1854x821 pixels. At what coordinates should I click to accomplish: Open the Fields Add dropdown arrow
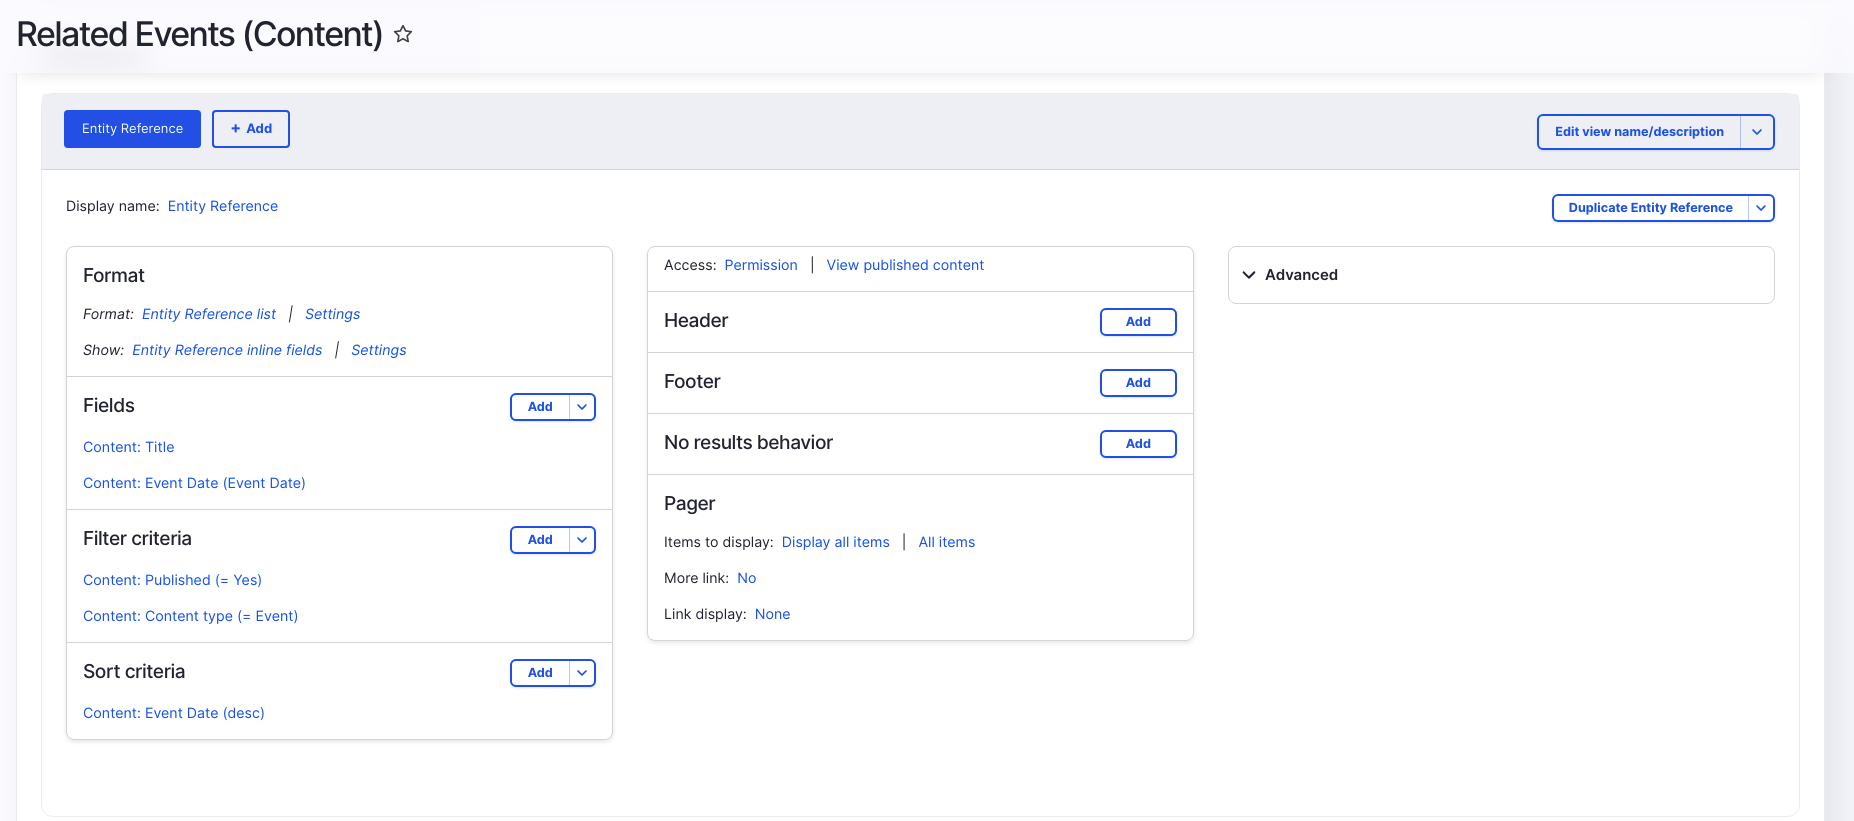(x=582, y=407)
